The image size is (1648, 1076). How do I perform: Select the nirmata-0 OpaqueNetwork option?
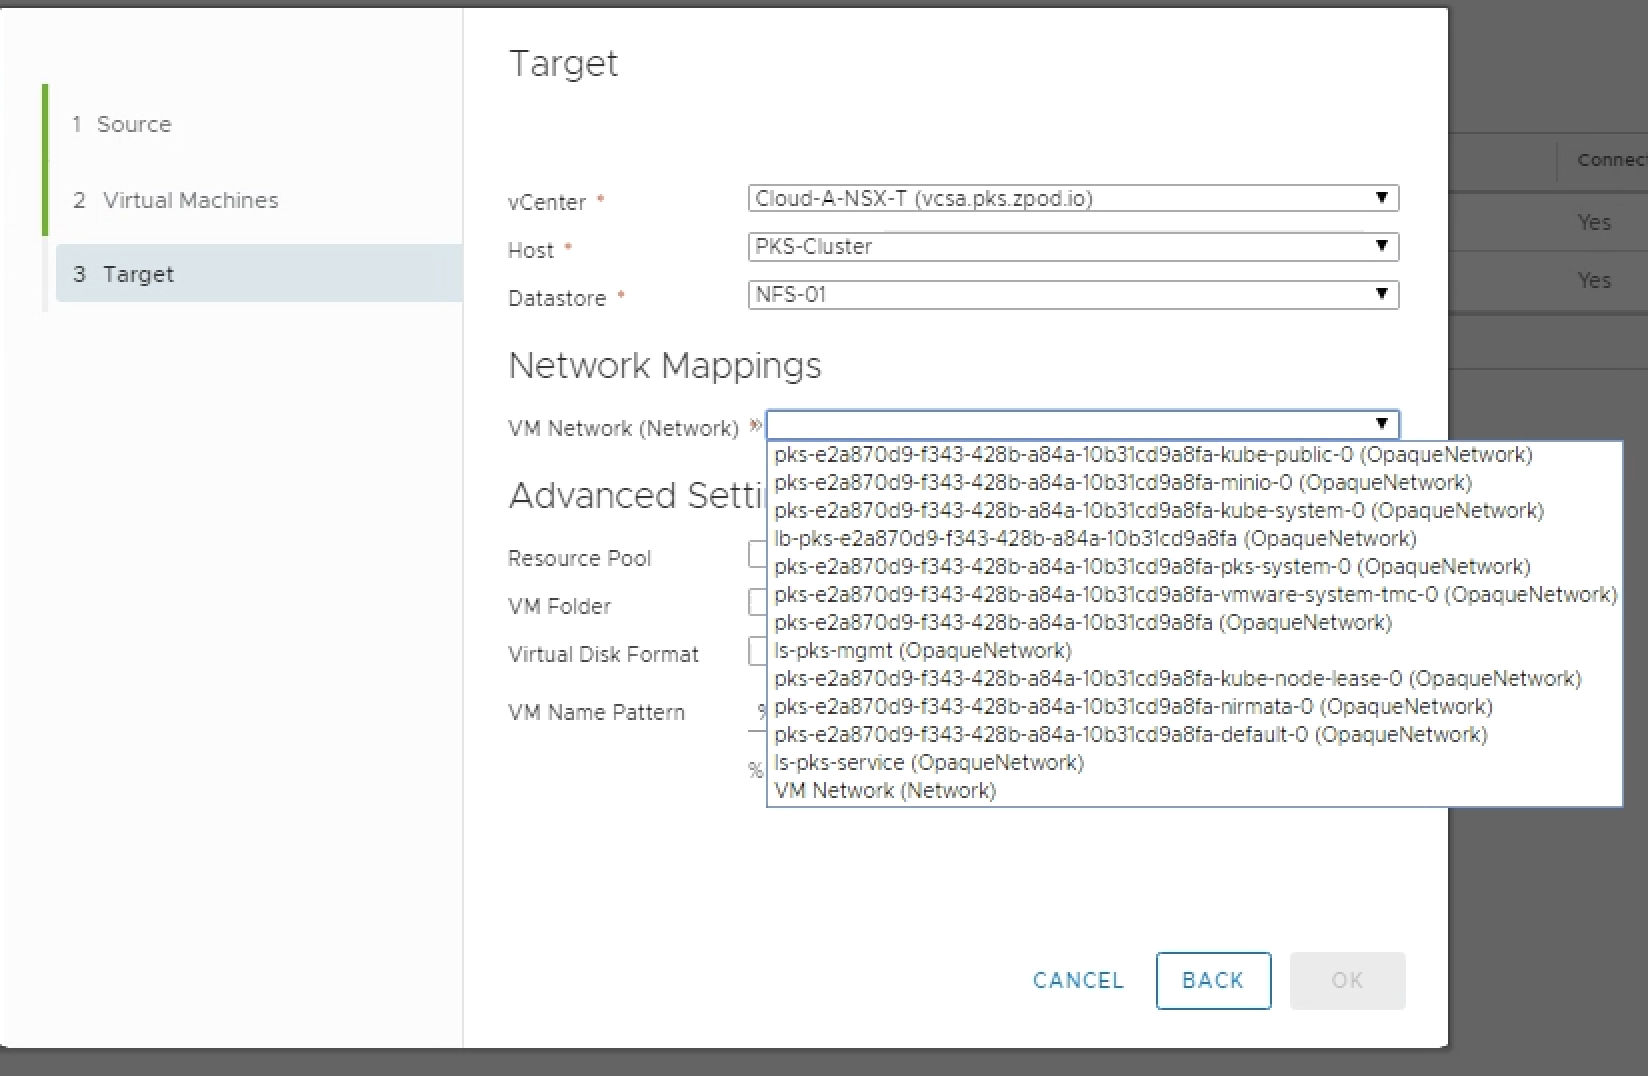click(1132, 707)
